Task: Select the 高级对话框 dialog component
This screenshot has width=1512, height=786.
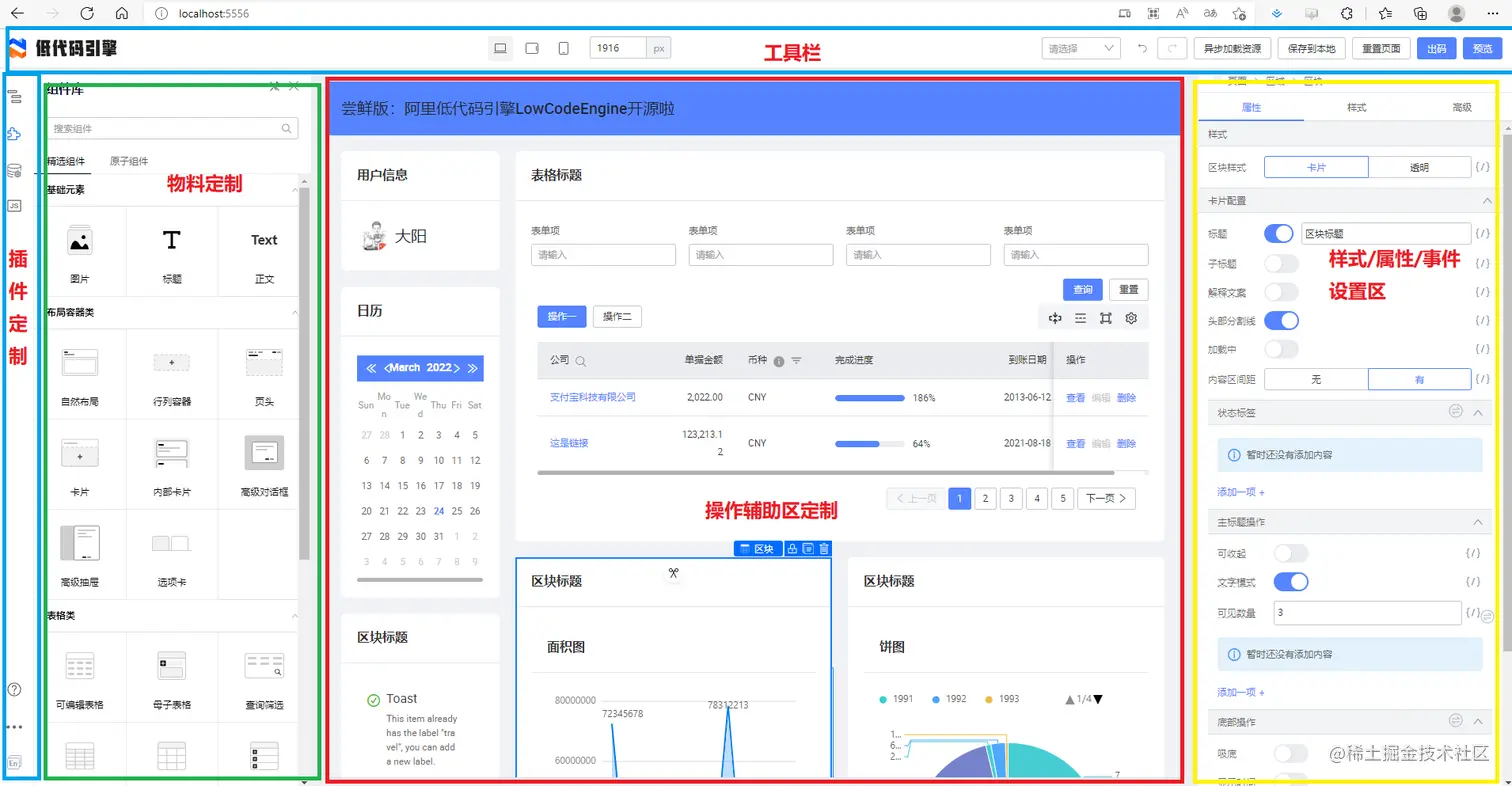Action: (264, 465)
